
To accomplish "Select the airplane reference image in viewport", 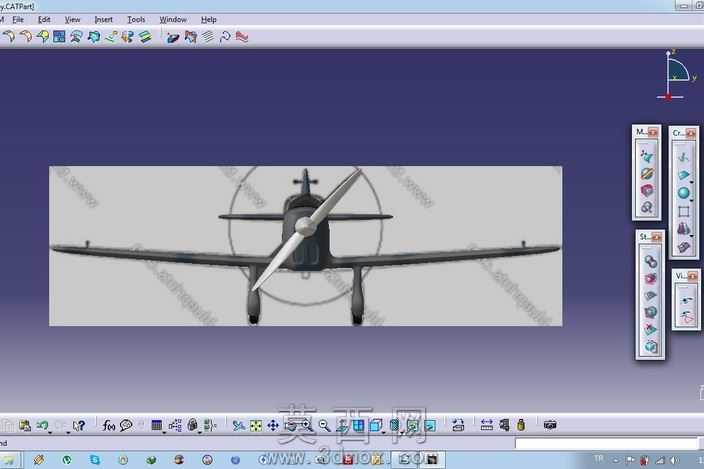I will pos(305,246).
